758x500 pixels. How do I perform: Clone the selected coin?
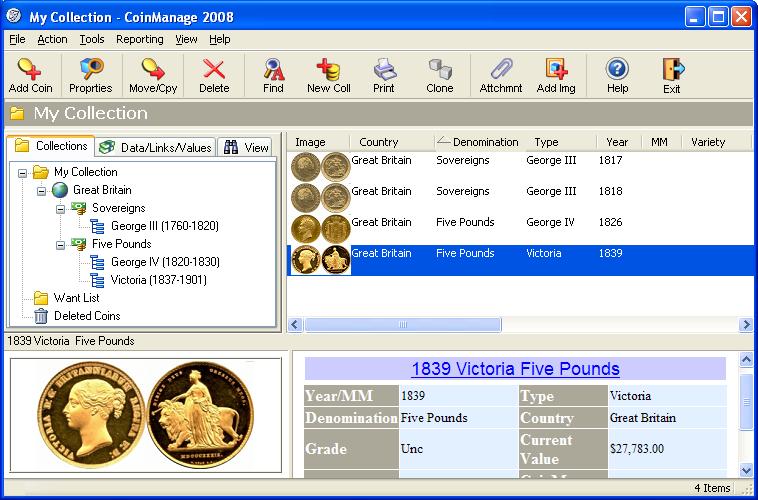[440, 69]
